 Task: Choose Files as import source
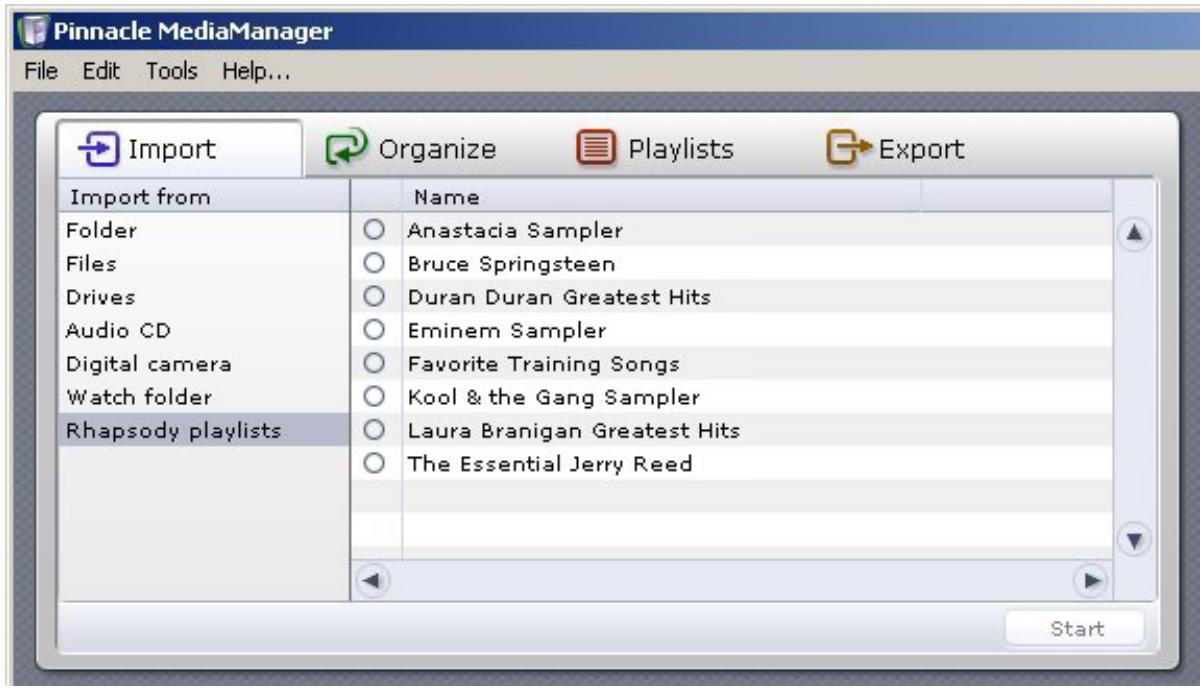point(204,264)
